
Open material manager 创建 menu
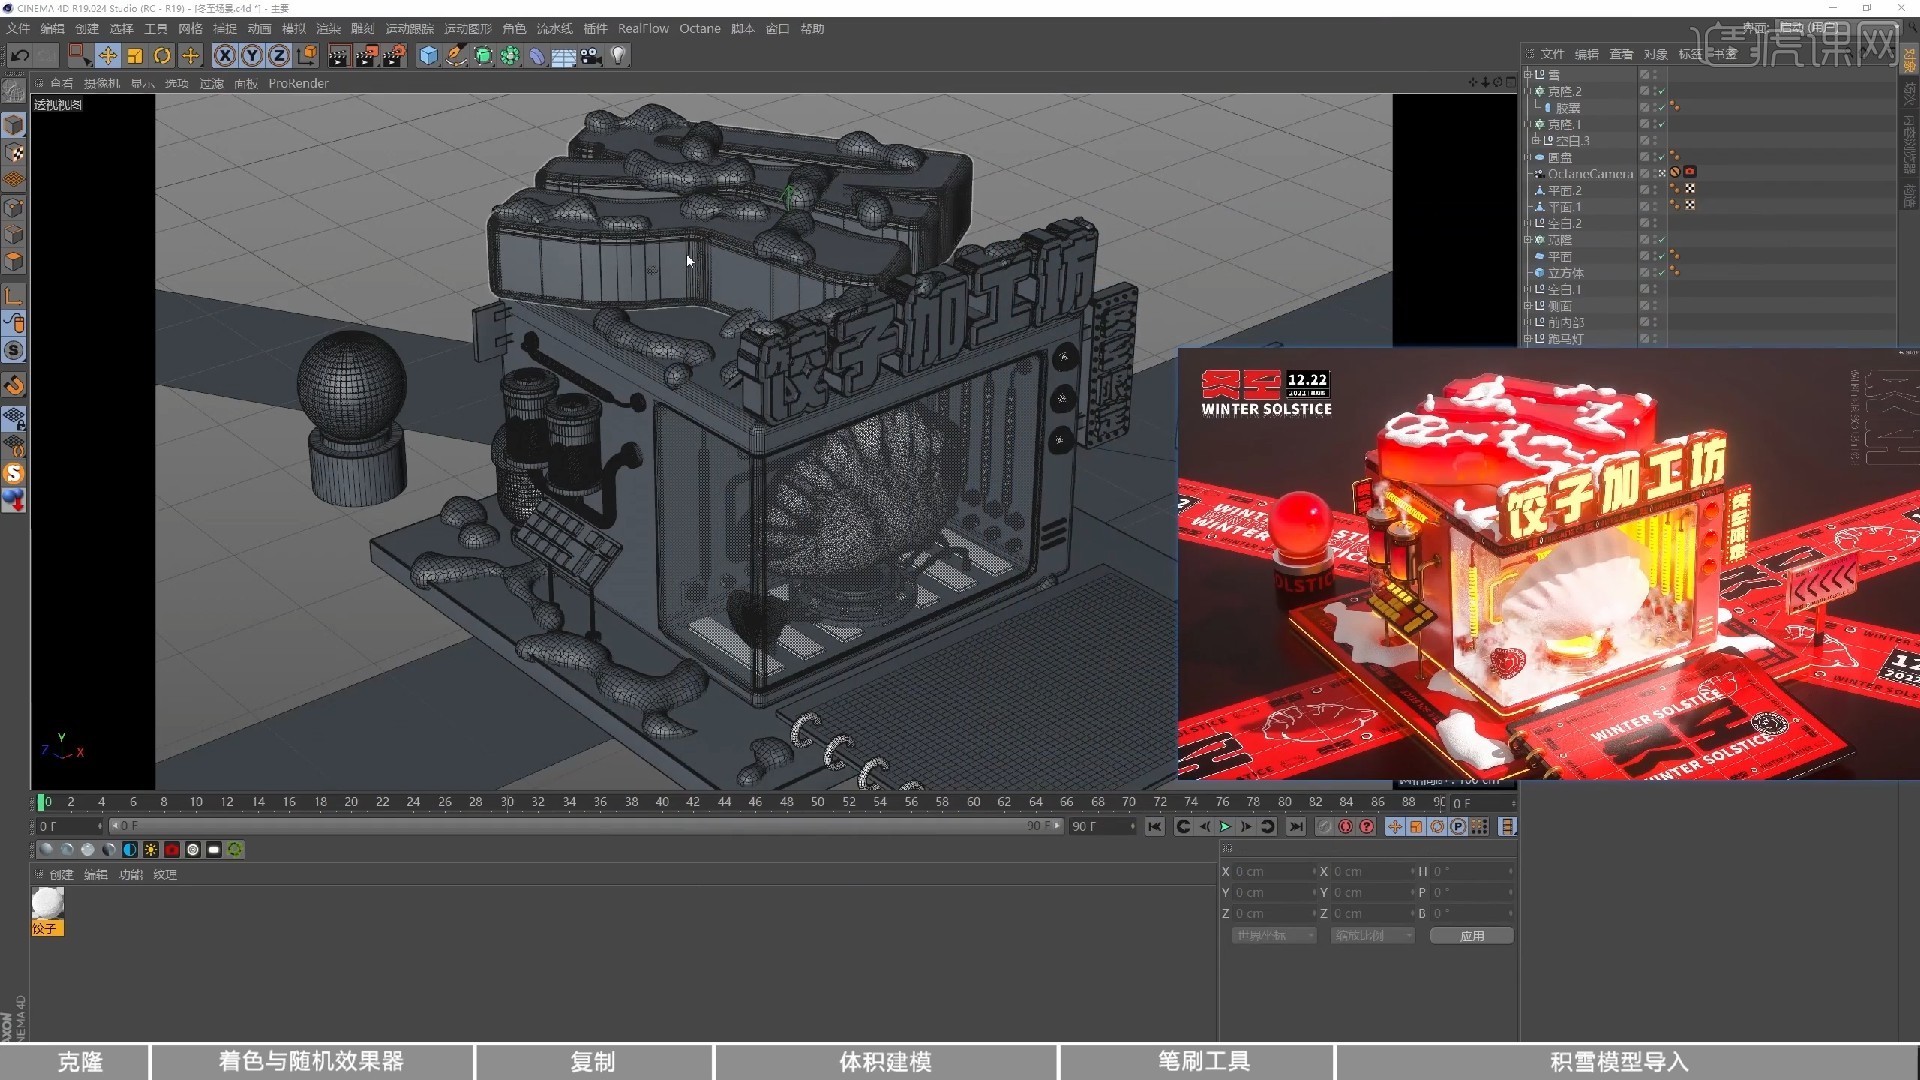point(61,875)
